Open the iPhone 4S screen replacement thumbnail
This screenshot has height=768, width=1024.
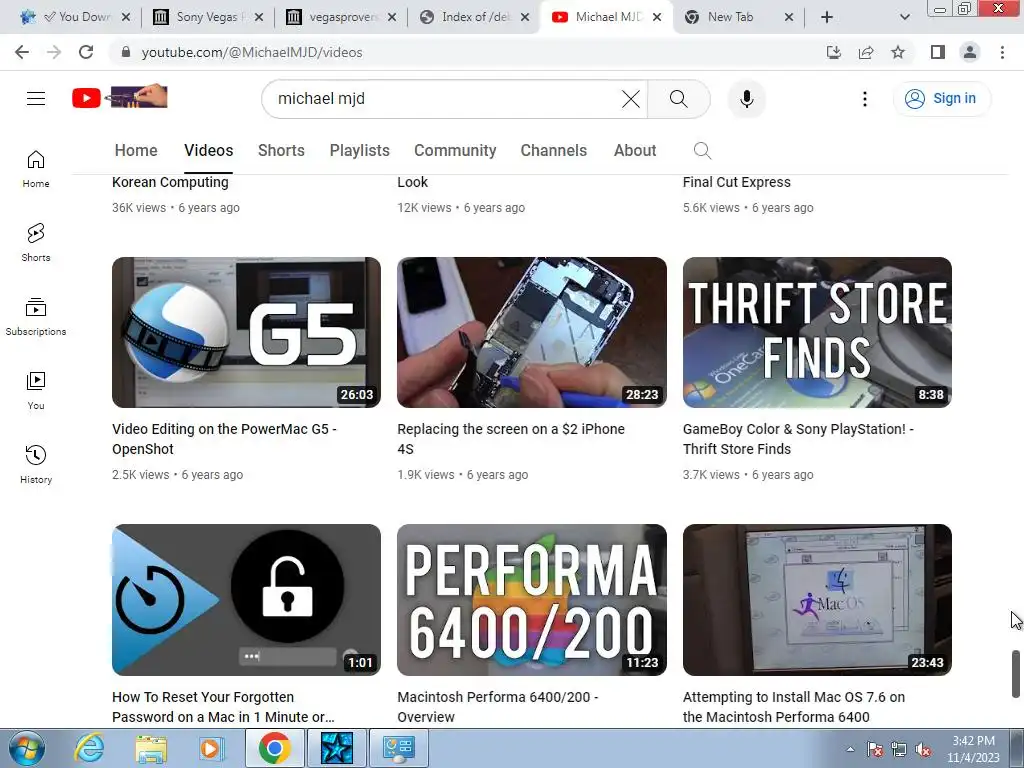532,332
